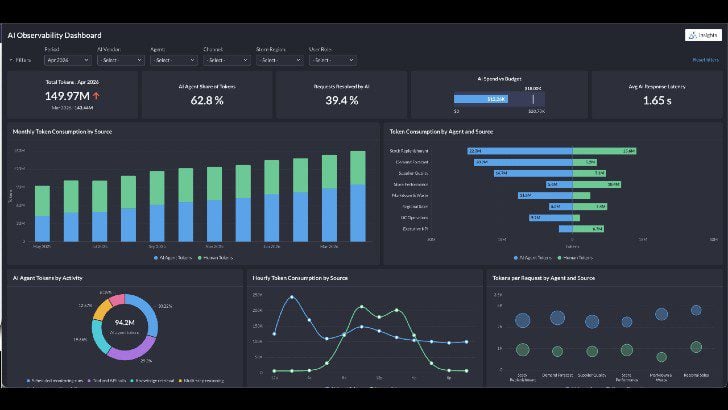
Task: Click the AI Spend vs Budget progress bar
Action: [499, 99]
